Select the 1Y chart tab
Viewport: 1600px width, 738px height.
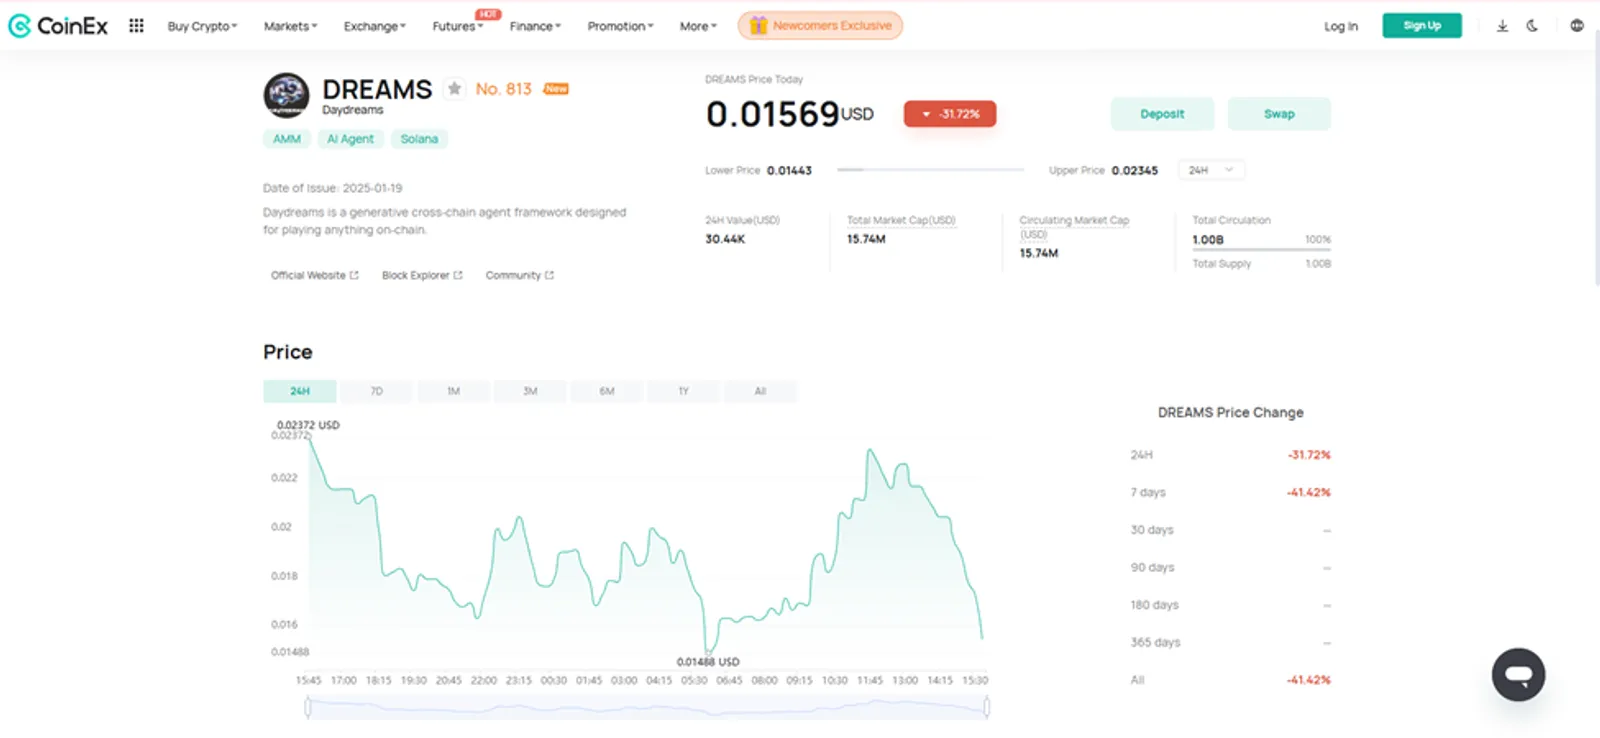tap(684, 391)
